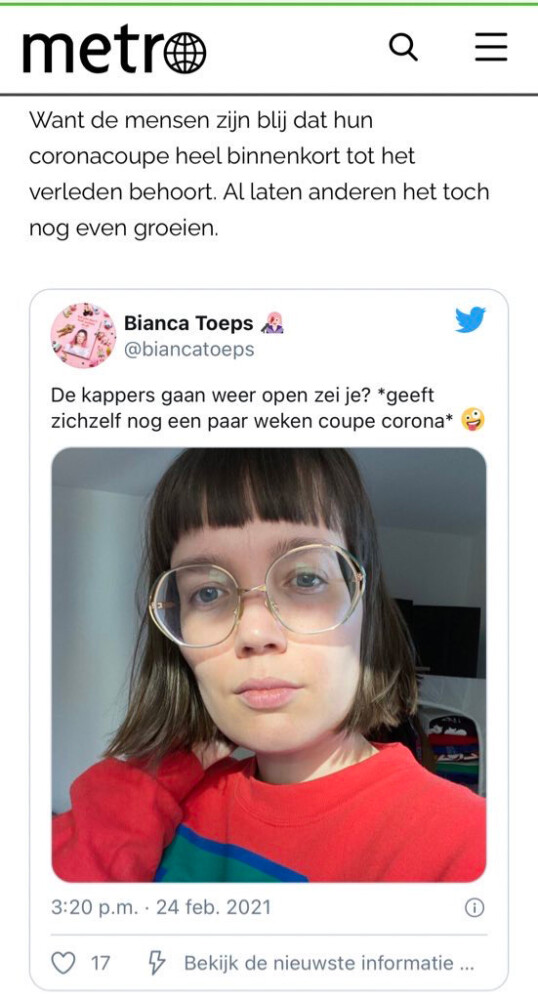Click the embedded tweet card header area

268,335
